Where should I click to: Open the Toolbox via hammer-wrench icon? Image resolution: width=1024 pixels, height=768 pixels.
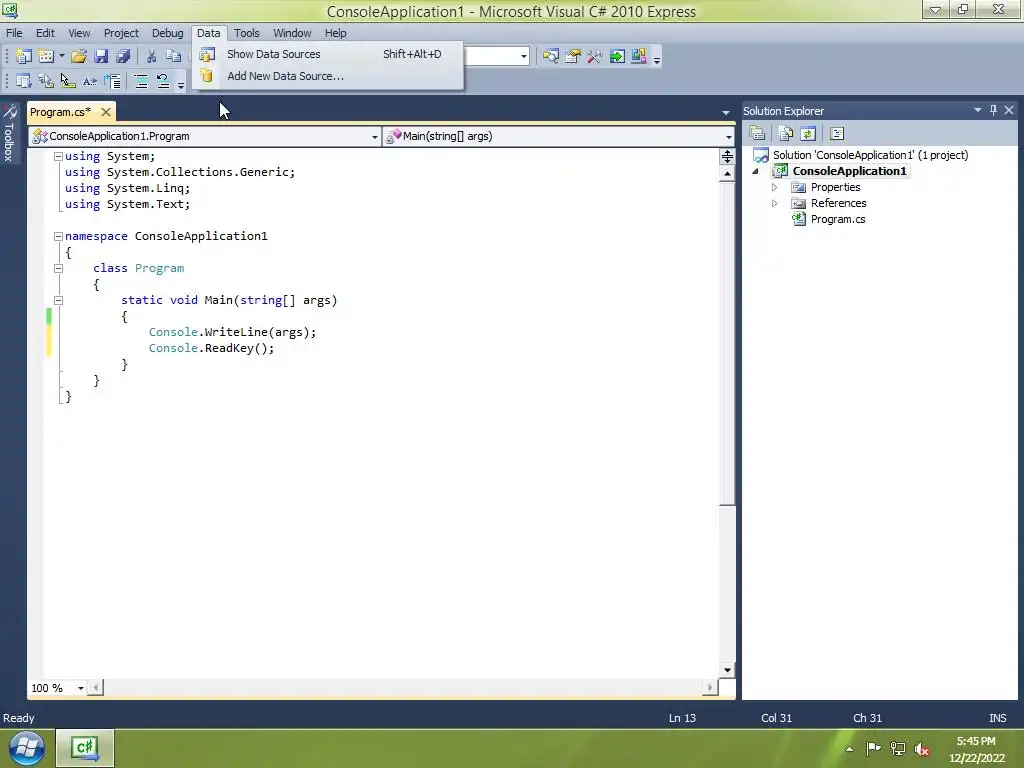pos(594,57)
